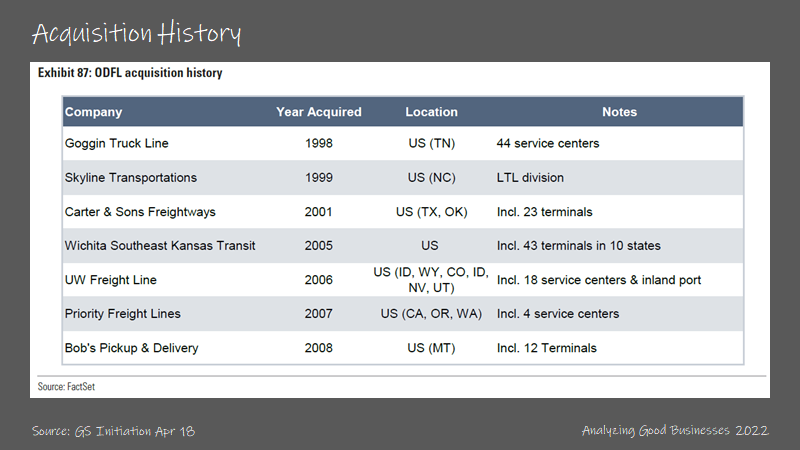Select the 'Carter & Sons Freightways' cell
Viewport: 800px width, 450px height.
coord(140,212)
